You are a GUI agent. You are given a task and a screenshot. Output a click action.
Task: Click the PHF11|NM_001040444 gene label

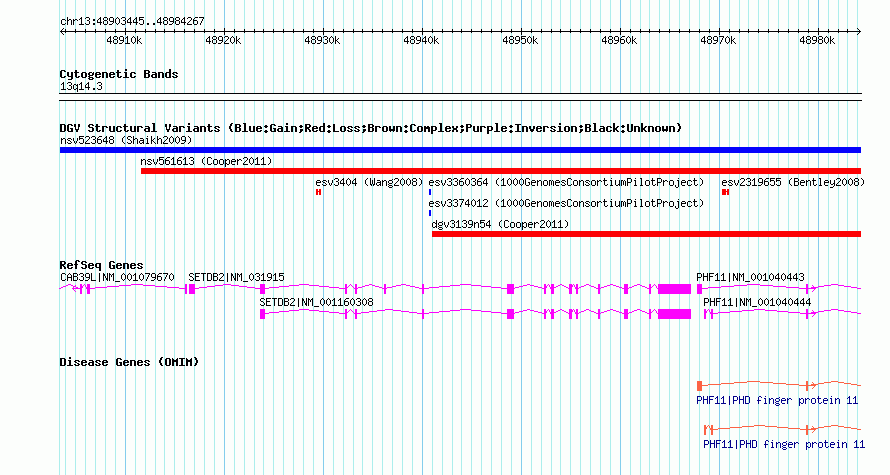[757, 302]
